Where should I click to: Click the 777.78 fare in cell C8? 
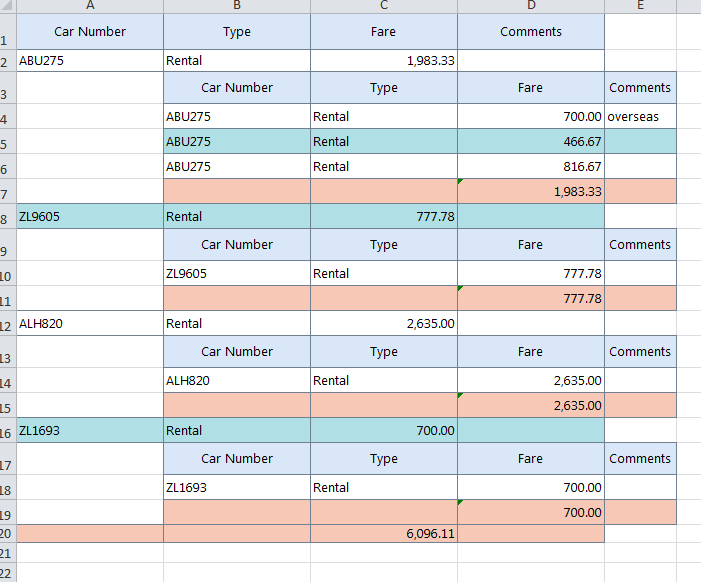pyautogui.click(x=384, y=217)
